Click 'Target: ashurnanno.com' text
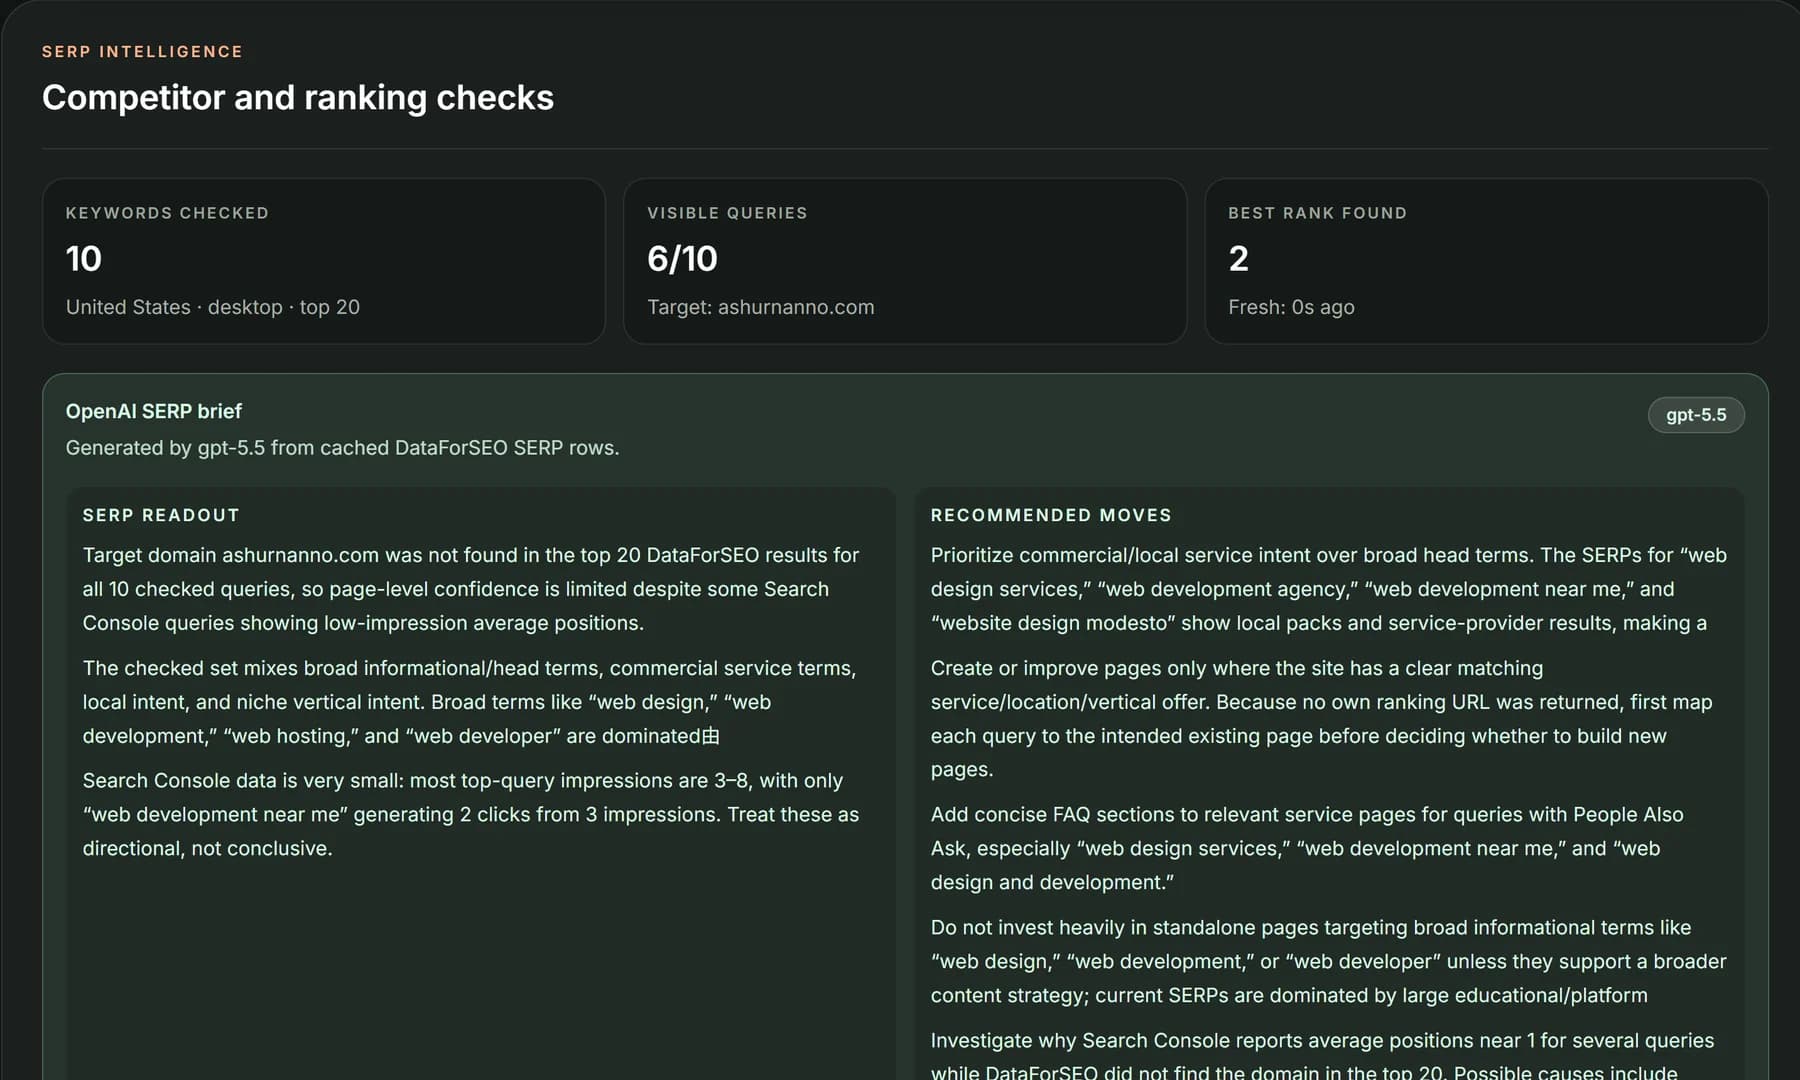 [x=760, y=307]
